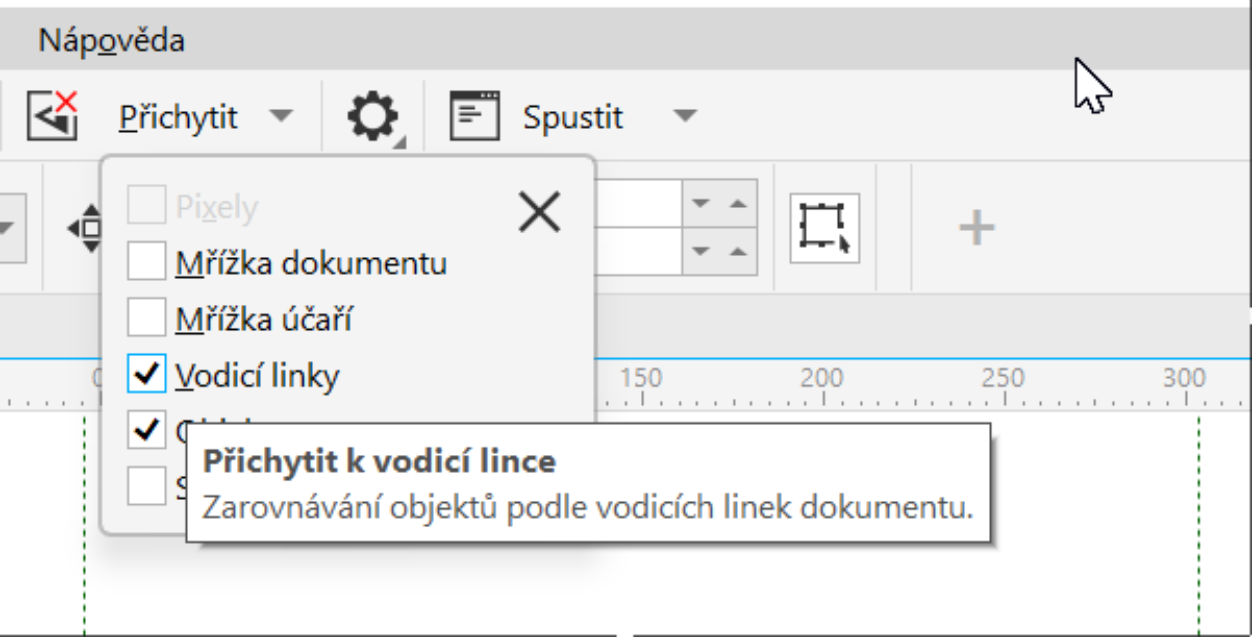Screen dimensions: 1252x637
Task: Enable the Mřížka dokumentu checkbox
Action: click(x=147, y=264)
